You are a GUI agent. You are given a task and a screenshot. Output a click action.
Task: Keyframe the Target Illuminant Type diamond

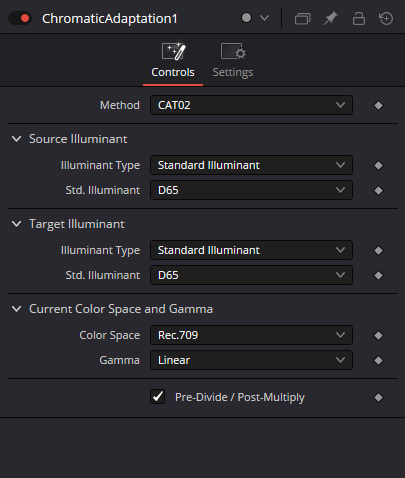click(x=378, y=250)
